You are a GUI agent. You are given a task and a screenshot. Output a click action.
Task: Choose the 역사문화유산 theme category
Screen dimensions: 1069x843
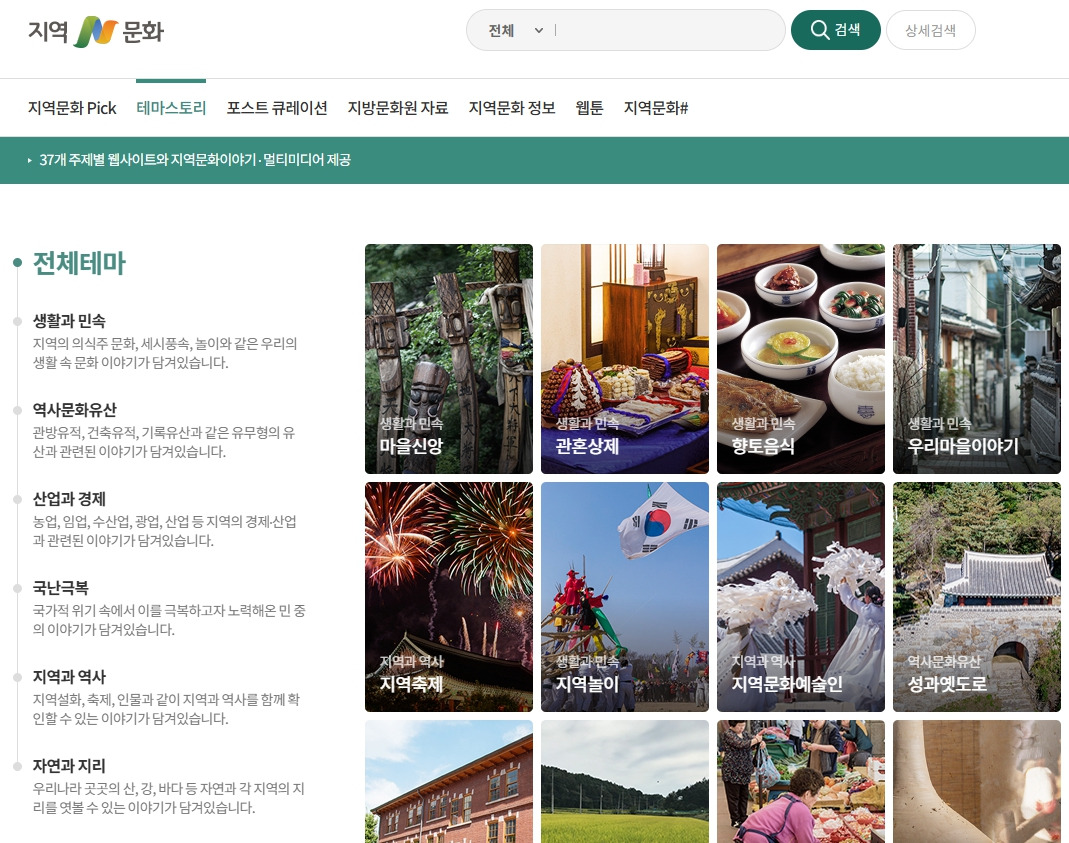pos(74,410)
